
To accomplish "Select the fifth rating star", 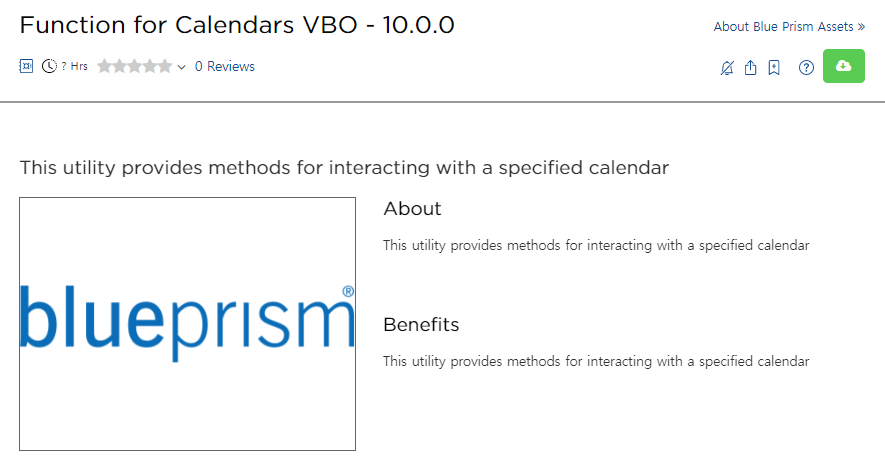I will pyautogui.click(x=165, y=66).
